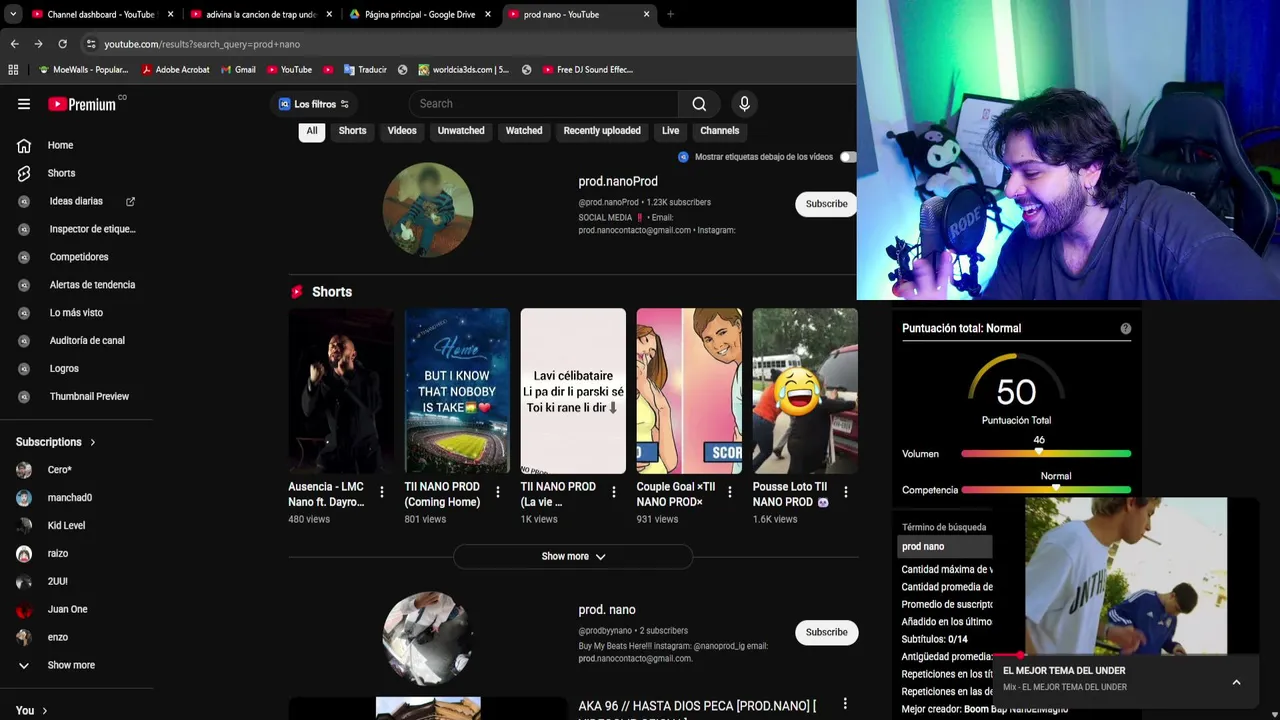Open the Adobe Acrobat bookmark
The width and height of the screenshot is (1280, 720).
[x=175, y=70]
